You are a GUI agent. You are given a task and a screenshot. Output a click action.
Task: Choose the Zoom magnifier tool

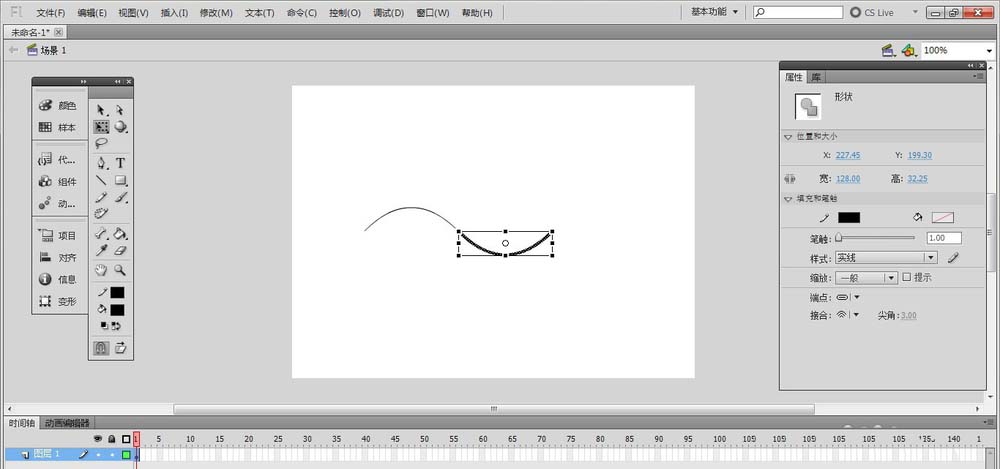(121, 270)
